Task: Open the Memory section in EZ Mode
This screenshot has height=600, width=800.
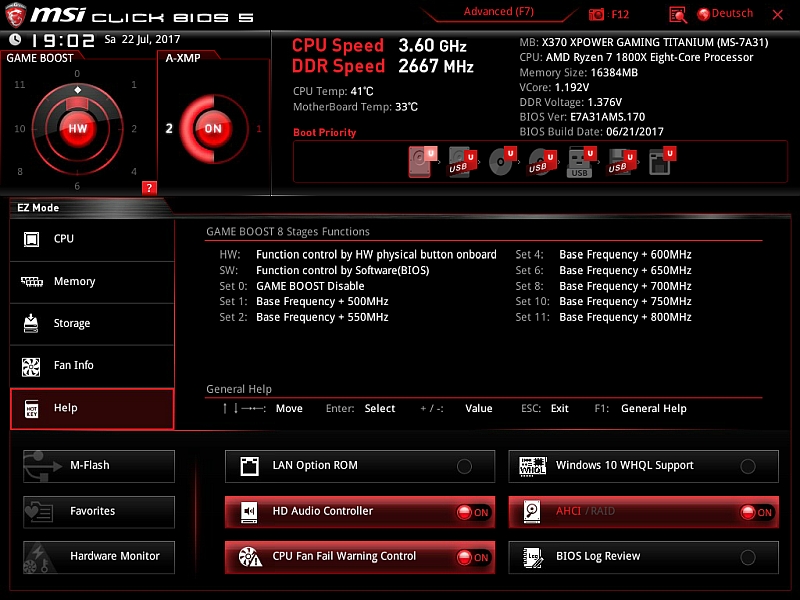Action: (92, 282)
